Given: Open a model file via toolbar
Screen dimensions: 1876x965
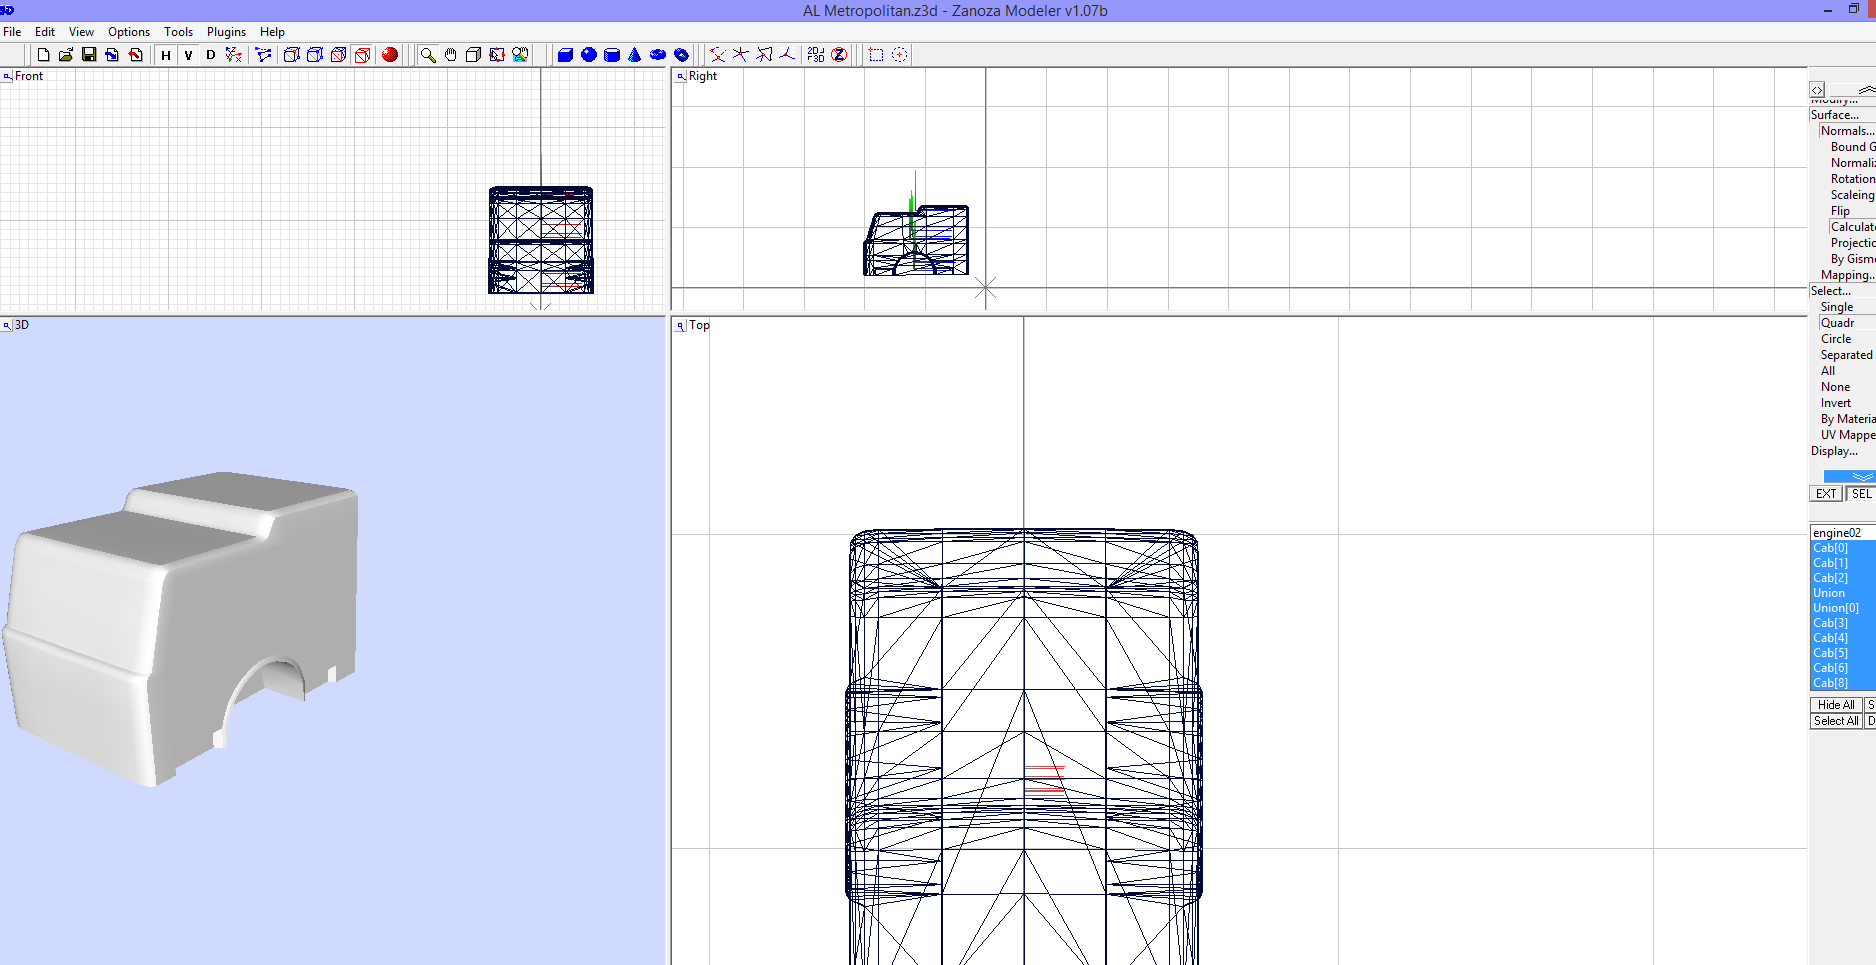Looking at the screenshot, I should [66, 55].
